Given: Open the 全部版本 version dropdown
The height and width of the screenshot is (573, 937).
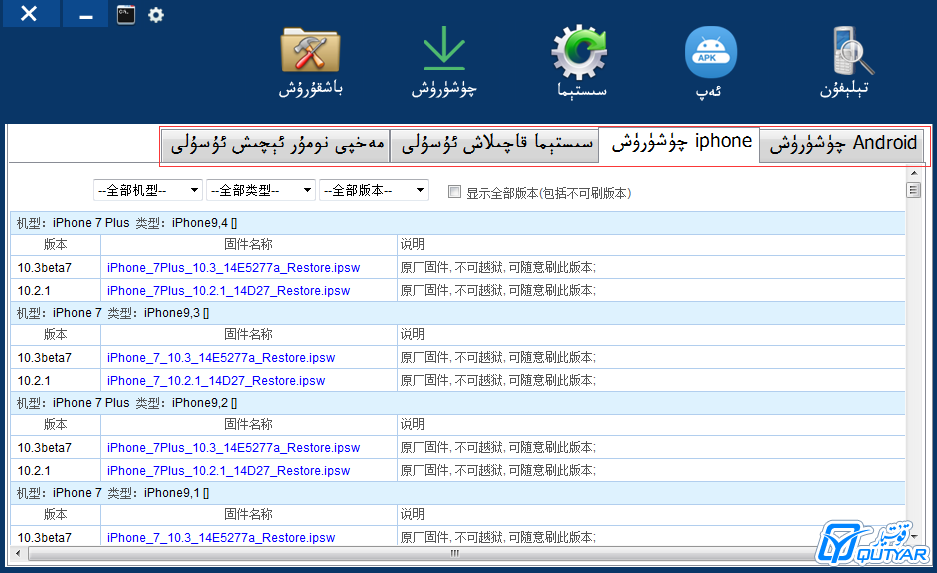Looking at the screenshot, I should point(373,190).
